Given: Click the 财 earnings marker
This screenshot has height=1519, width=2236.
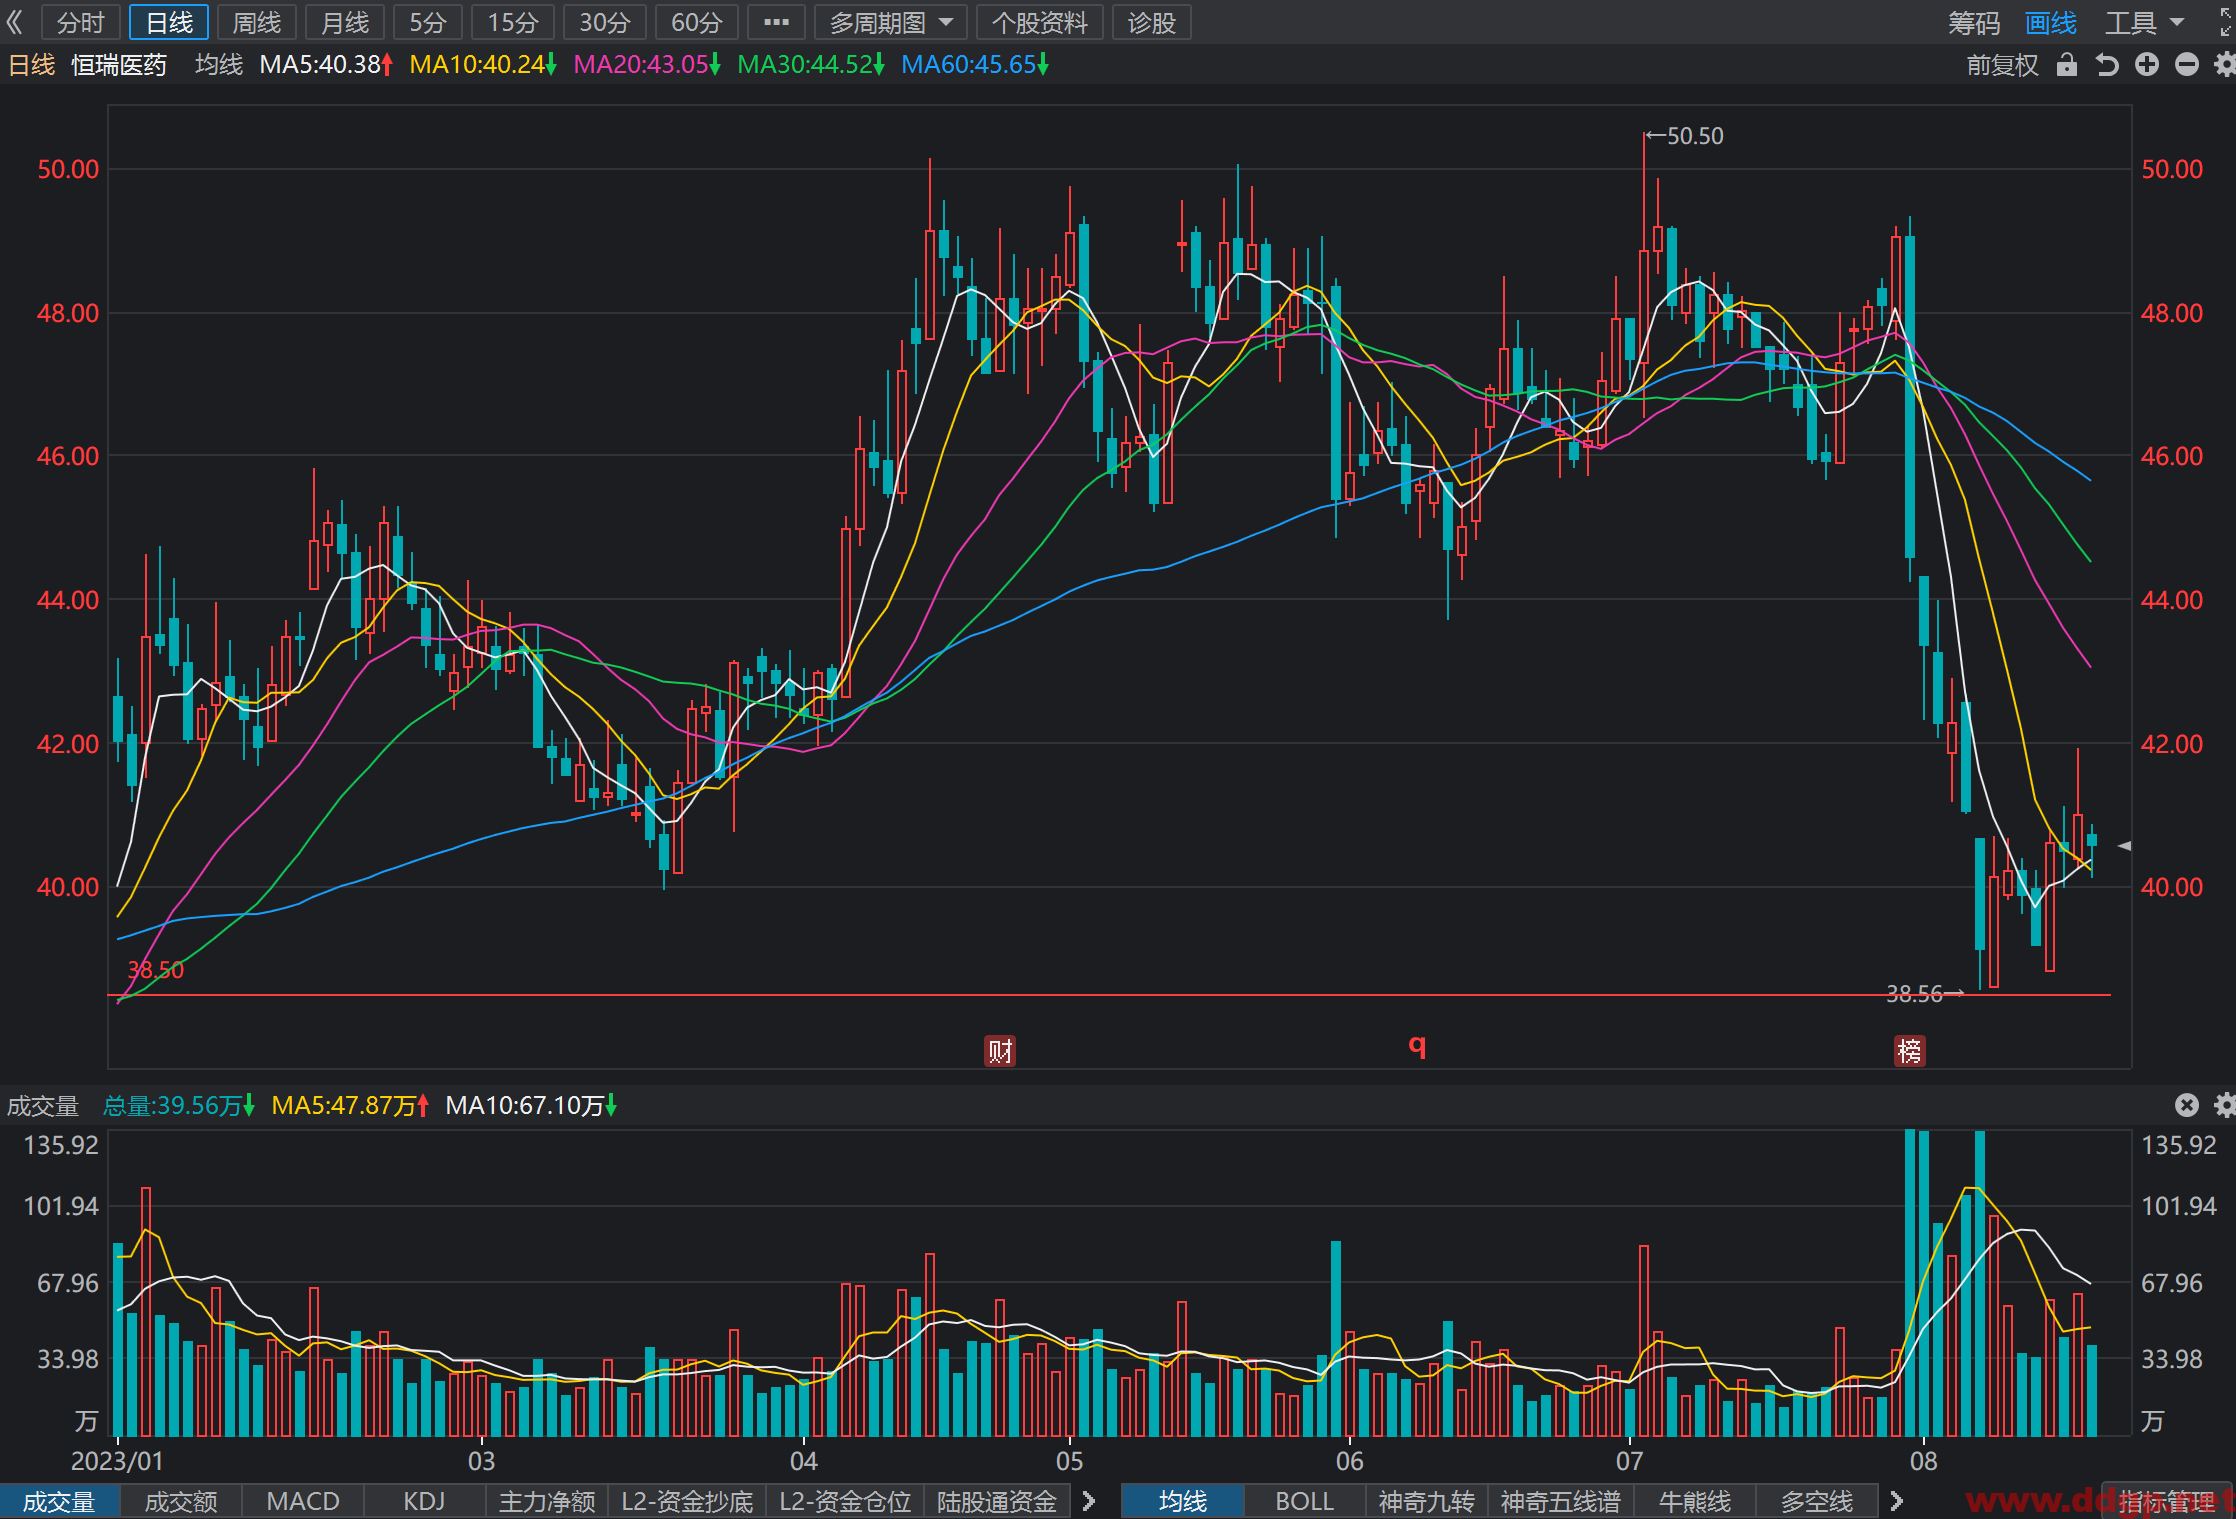Looking at the screenshot, I should [1000, 1051].
